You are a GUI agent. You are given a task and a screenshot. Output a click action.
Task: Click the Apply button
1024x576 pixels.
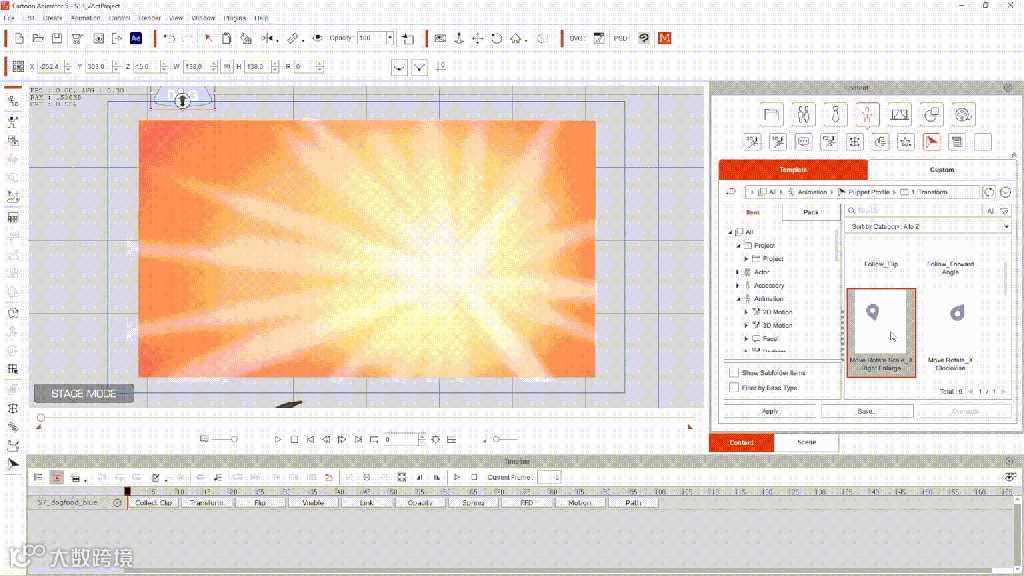pos(770,411)
